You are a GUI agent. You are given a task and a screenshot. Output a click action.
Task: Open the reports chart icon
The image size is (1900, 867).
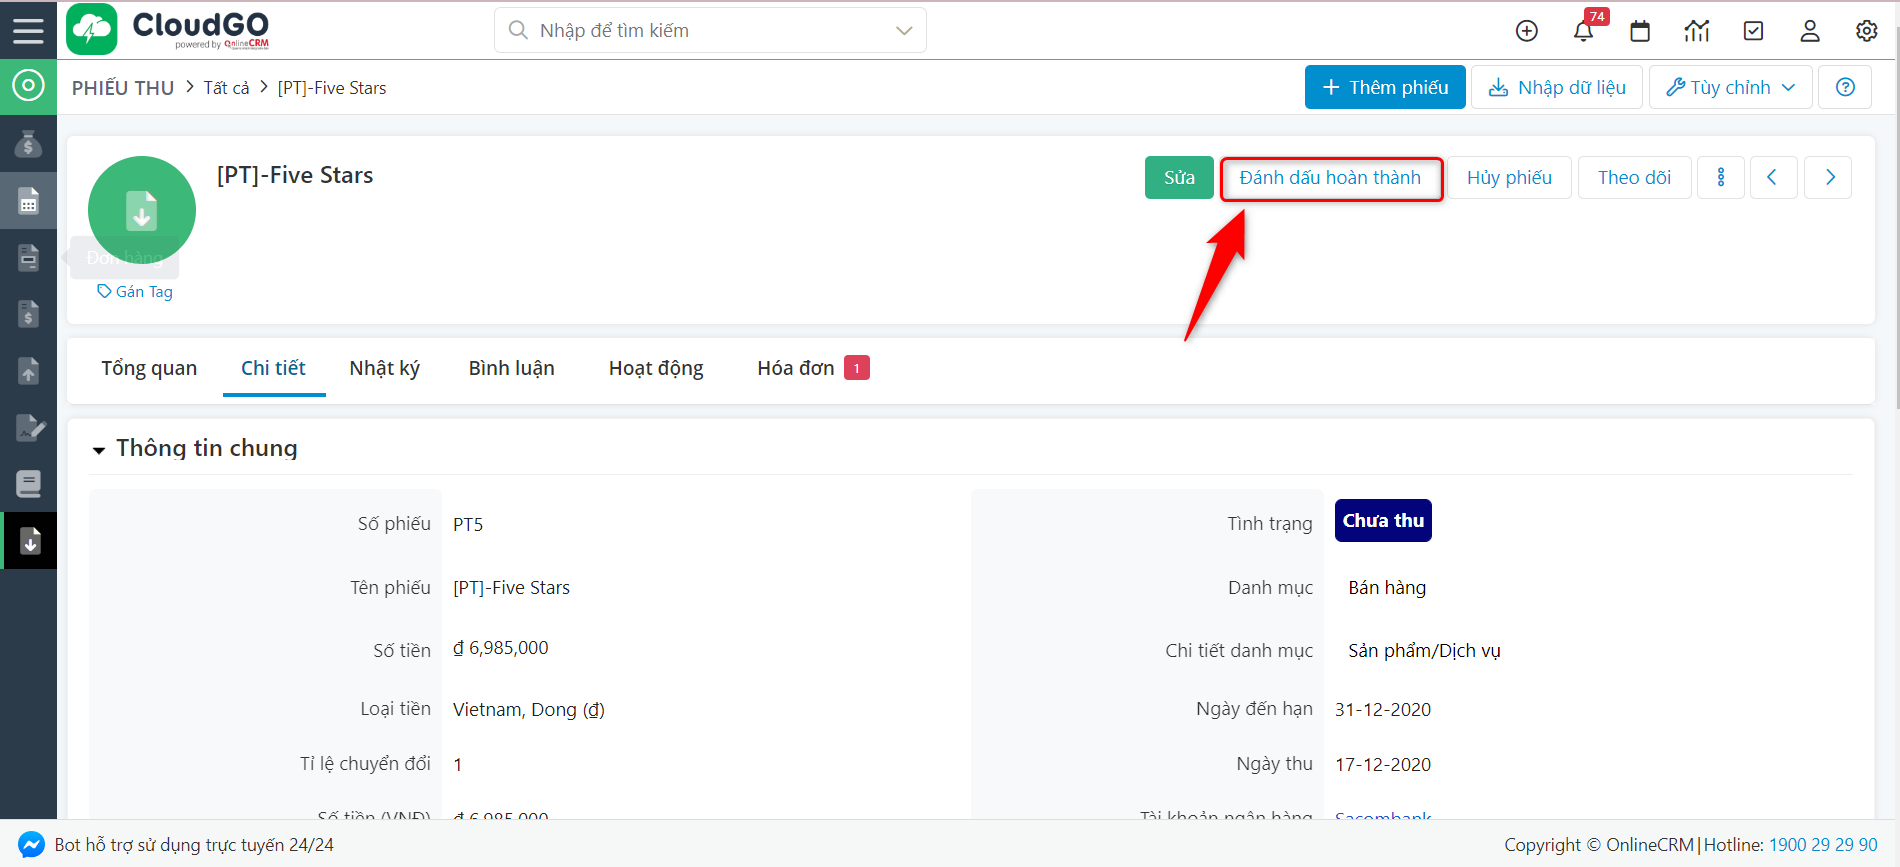[1697, 31]
